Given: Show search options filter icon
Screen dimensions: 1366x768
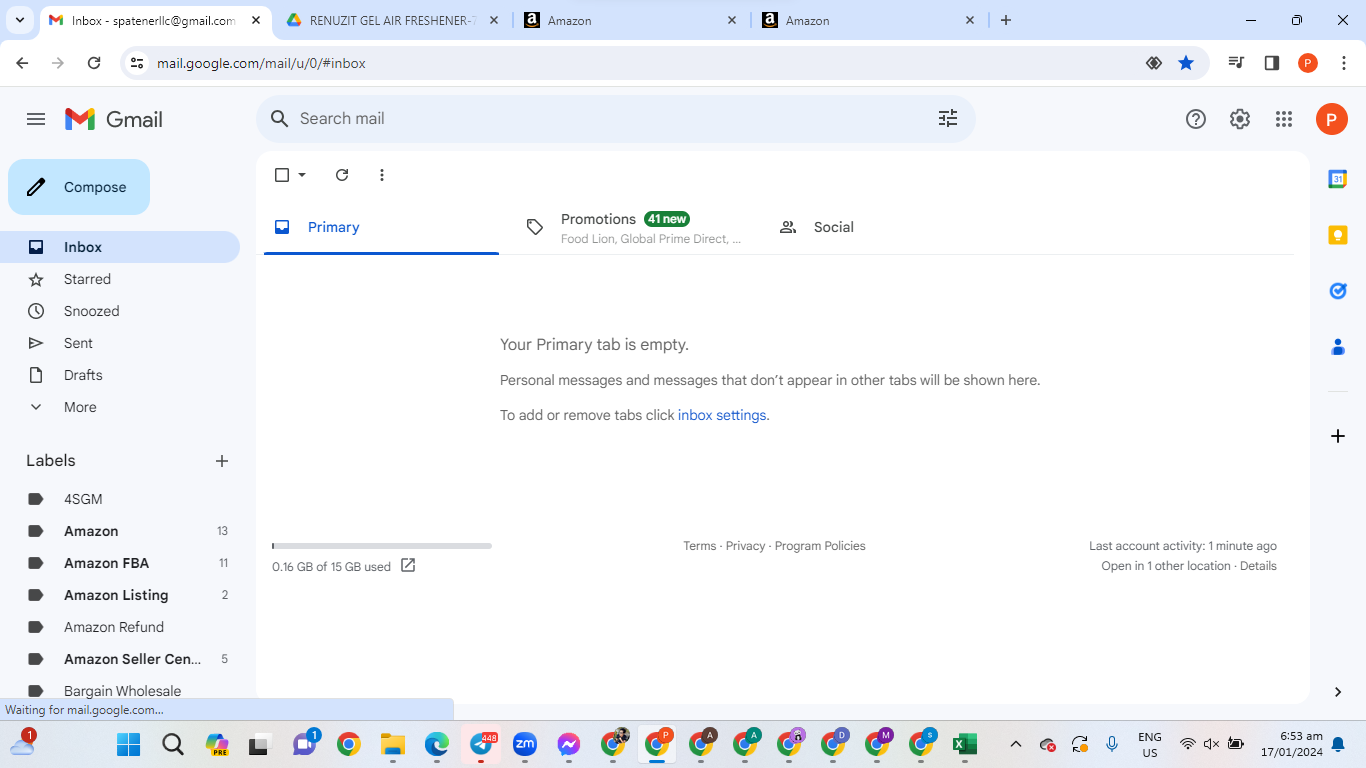Looking at the screenshot, I should (948, 118).
